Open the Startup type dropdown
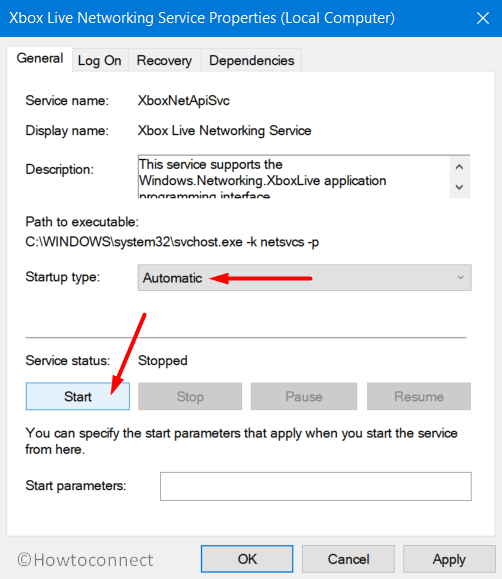502x579 pixels. tap(304, 278)
